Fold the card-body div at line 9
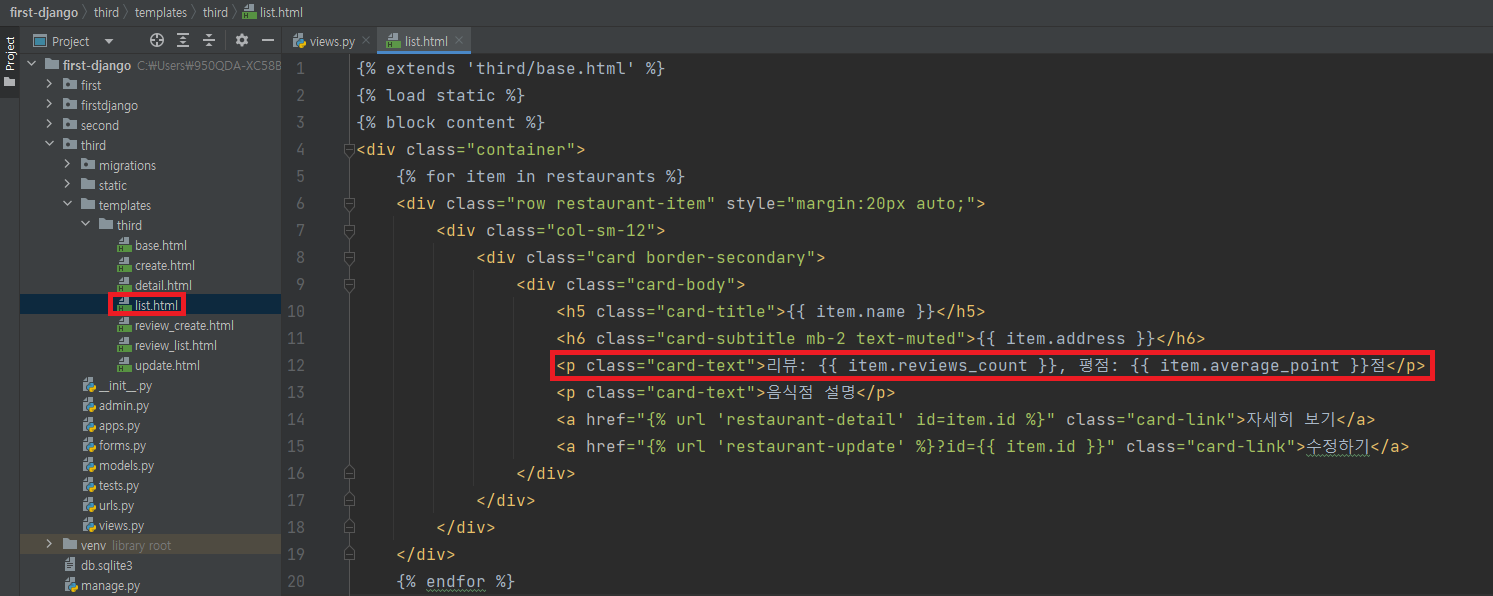The height and width of the screenshot is (596, 1493). click(x=349, y=285)
